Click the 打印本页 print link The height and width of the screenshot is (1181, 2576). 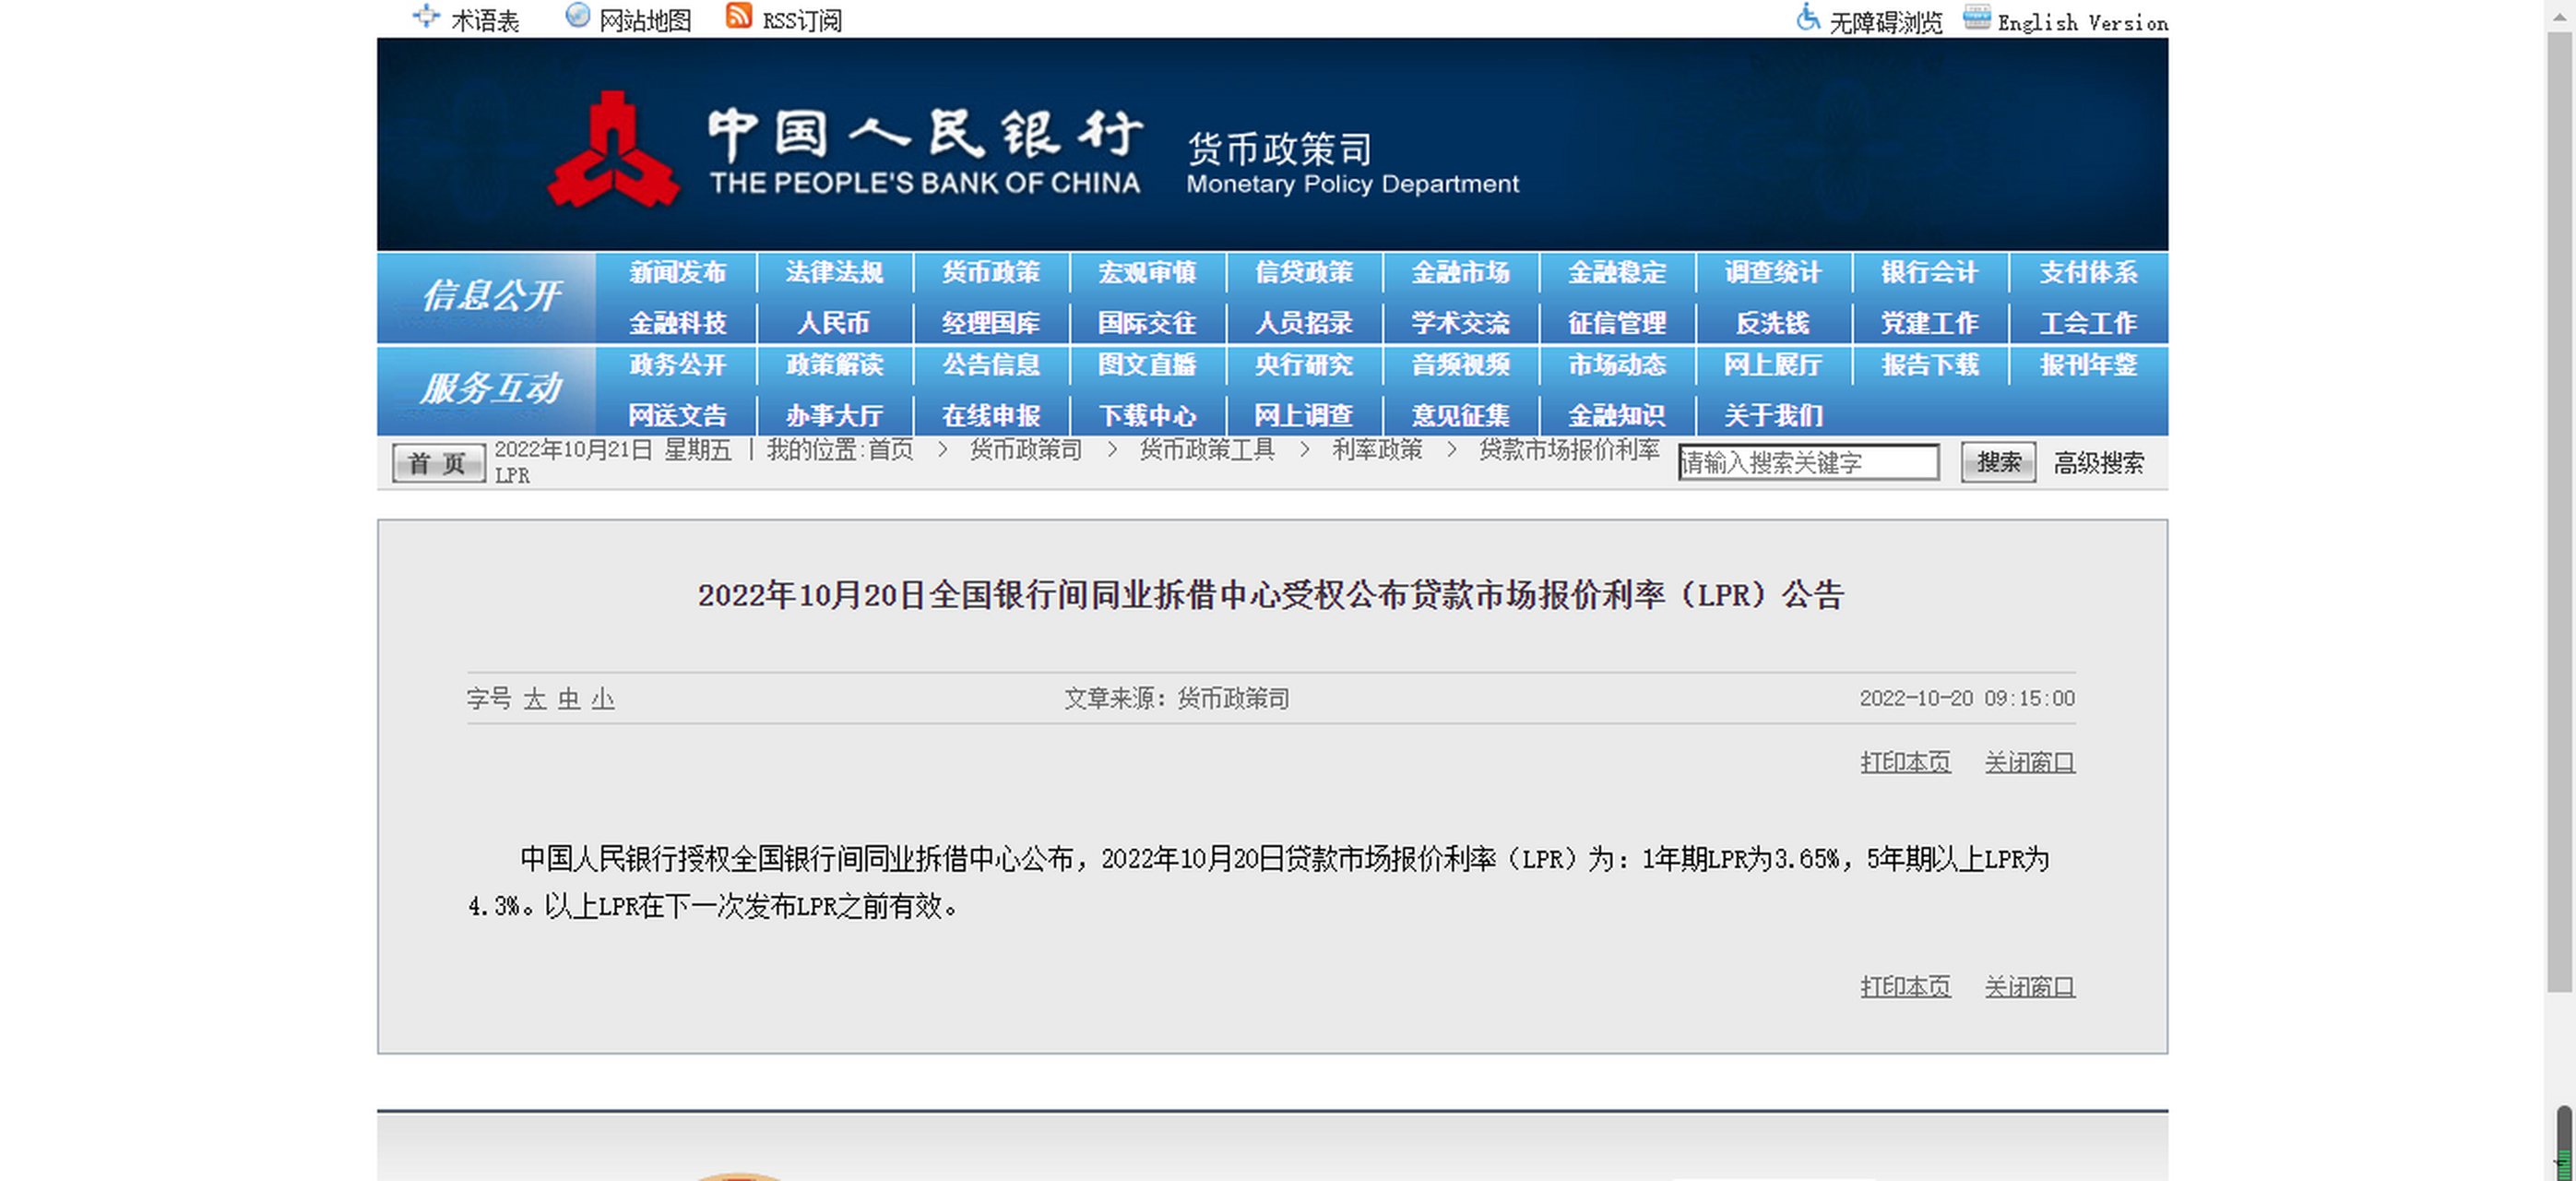(1905, 762)
